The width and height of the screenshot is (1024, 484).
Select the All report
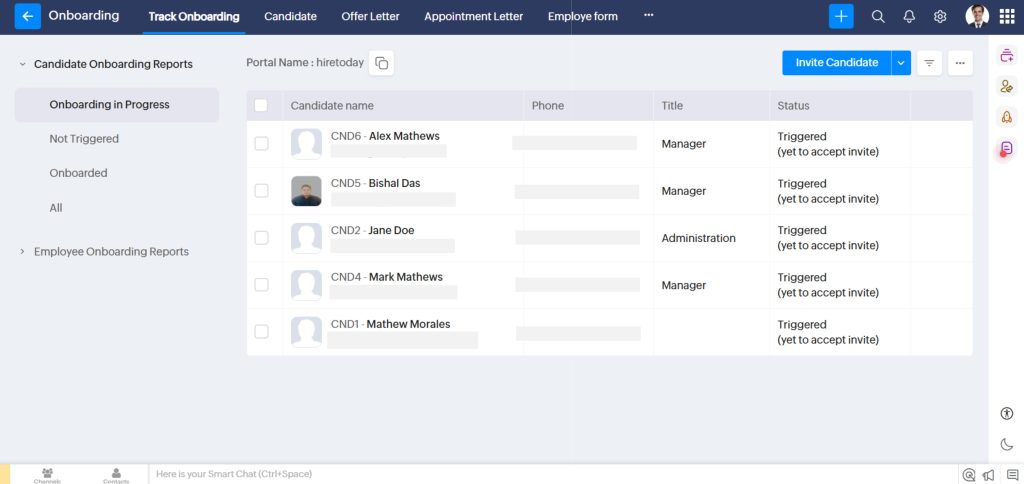[56, 208]
